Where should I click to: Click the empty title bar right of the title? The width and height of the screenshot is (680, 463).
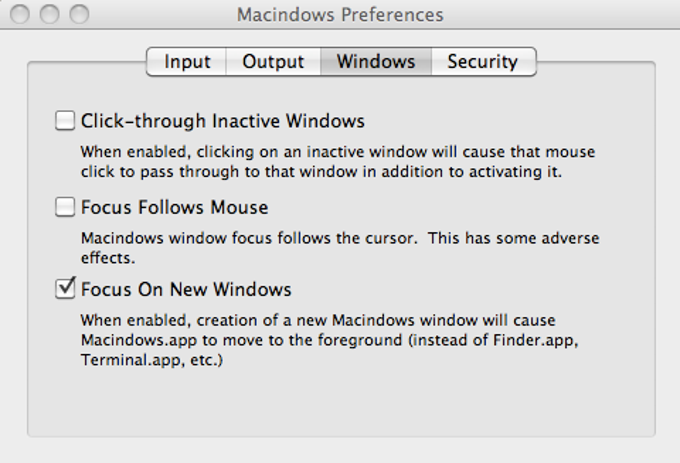click(x=560, y=15)
